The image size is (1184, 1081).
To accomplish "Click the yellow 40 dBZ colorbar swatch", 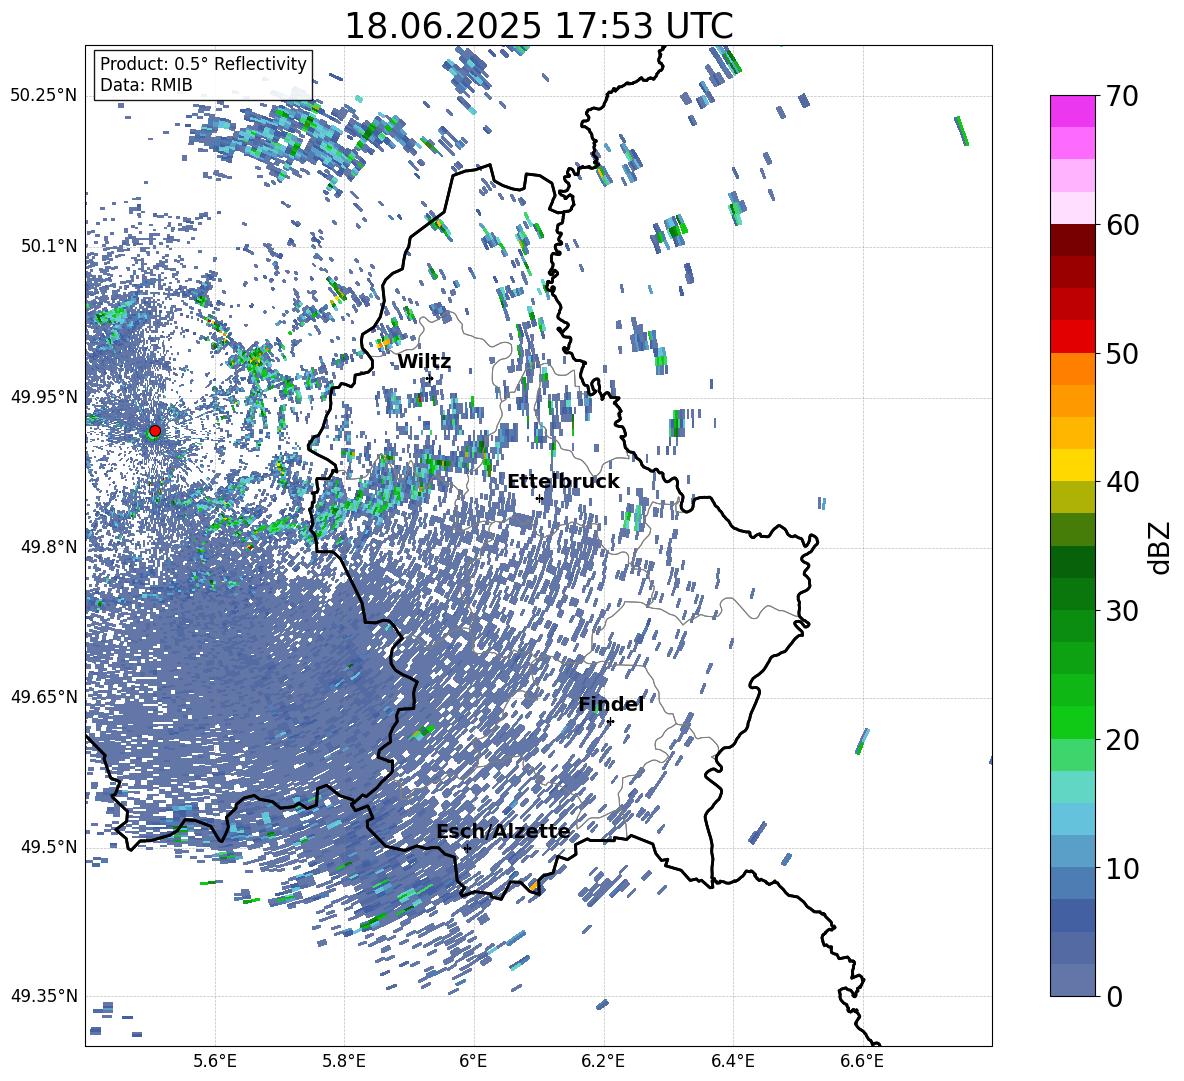I will click(1073, 465).
